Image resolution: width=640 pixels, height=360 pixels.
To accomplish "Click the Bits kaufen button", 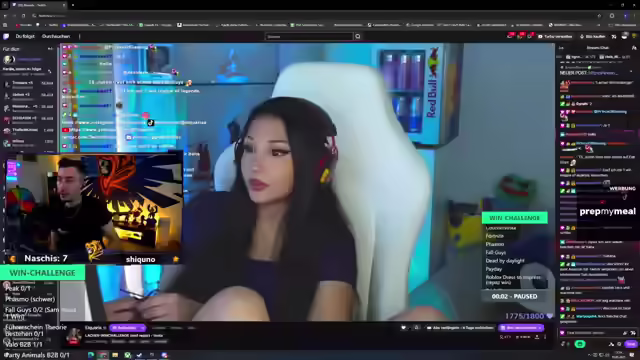I will point(593,36).
